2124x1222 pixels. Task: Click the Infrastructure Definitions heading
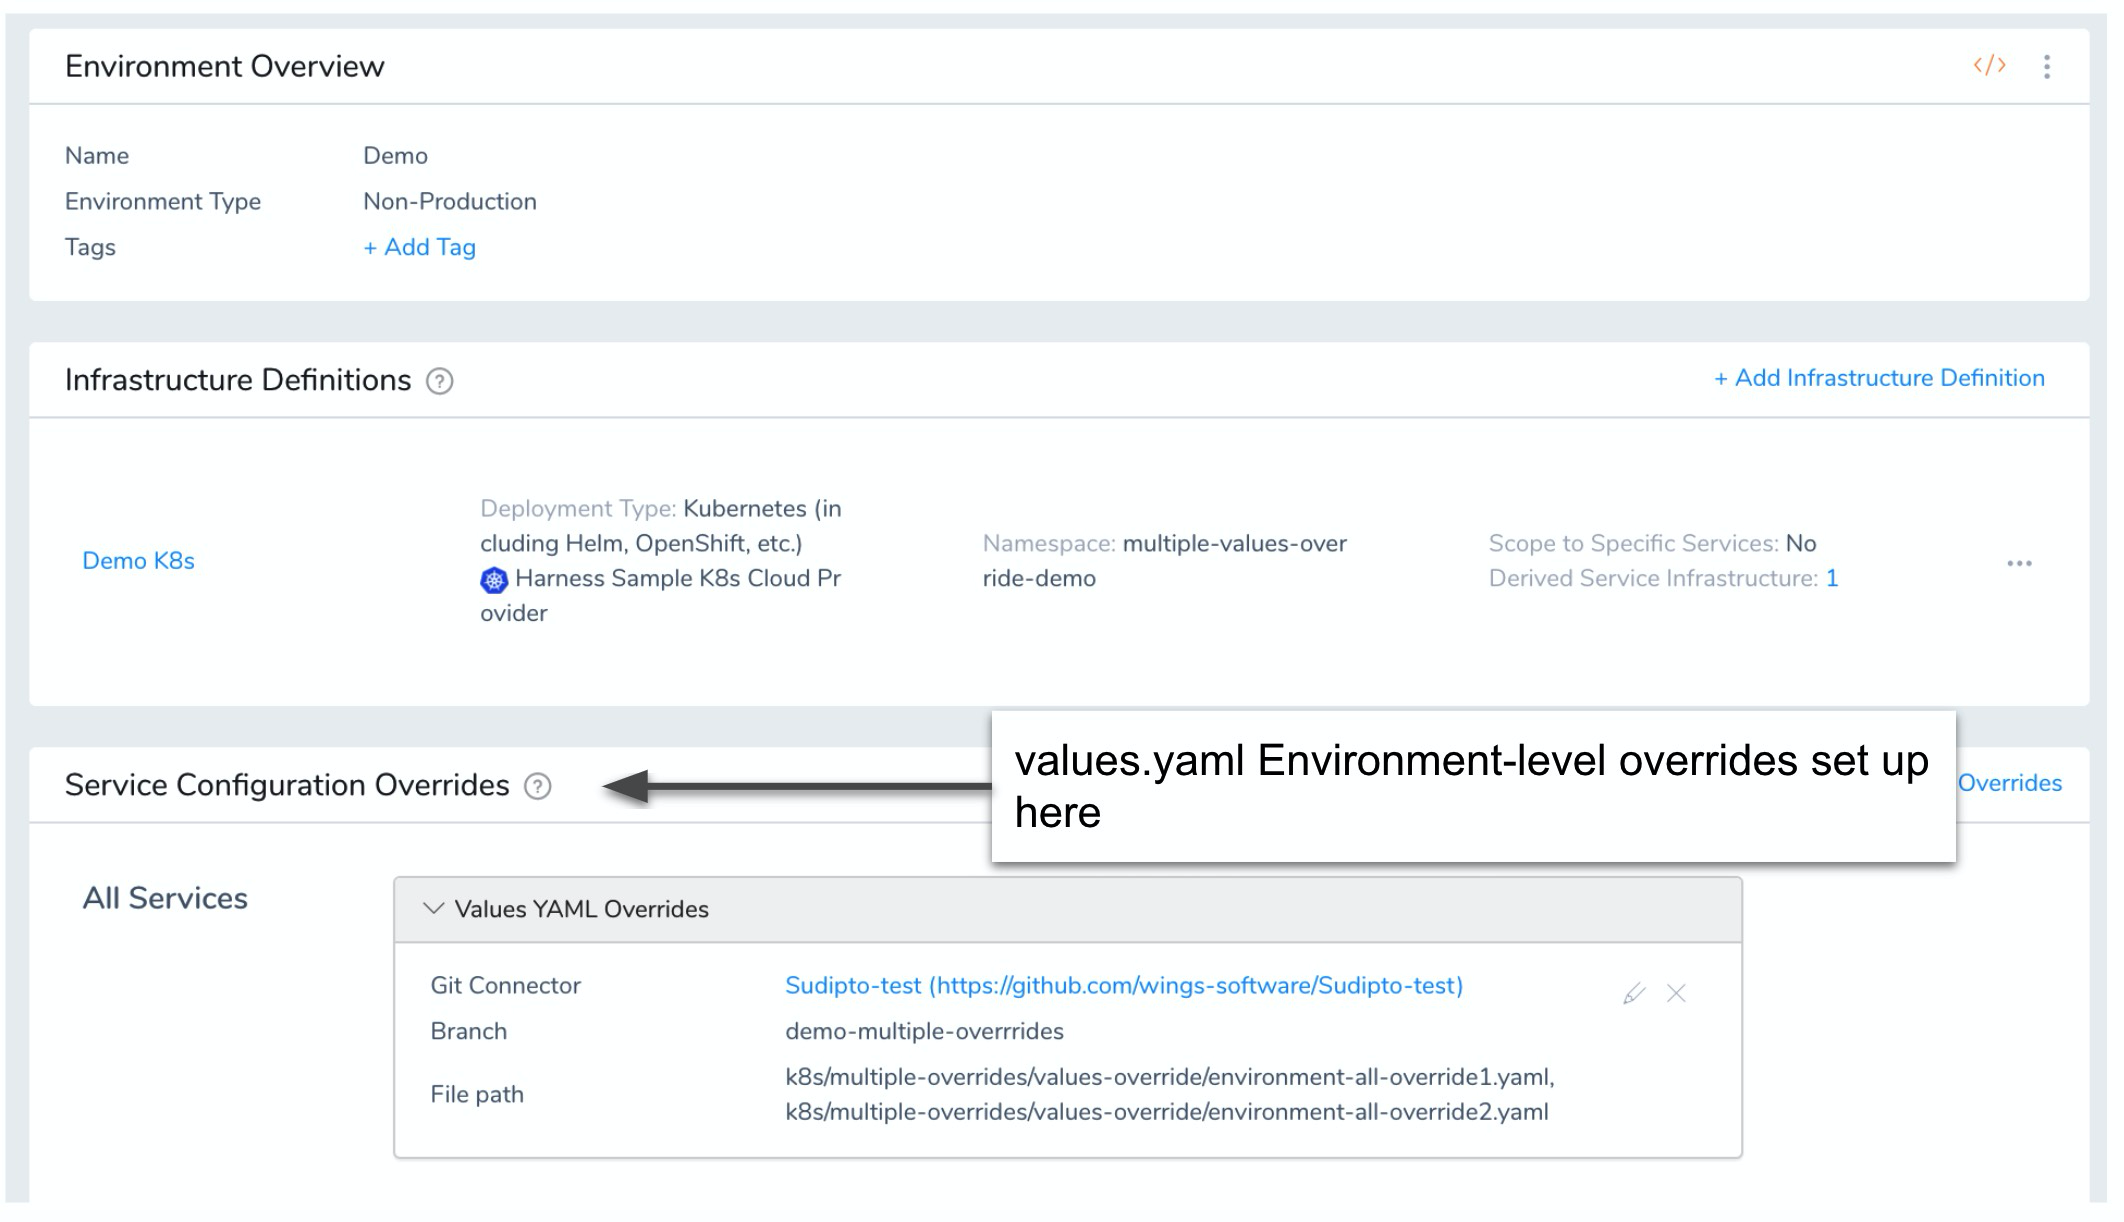pos(238,380)
